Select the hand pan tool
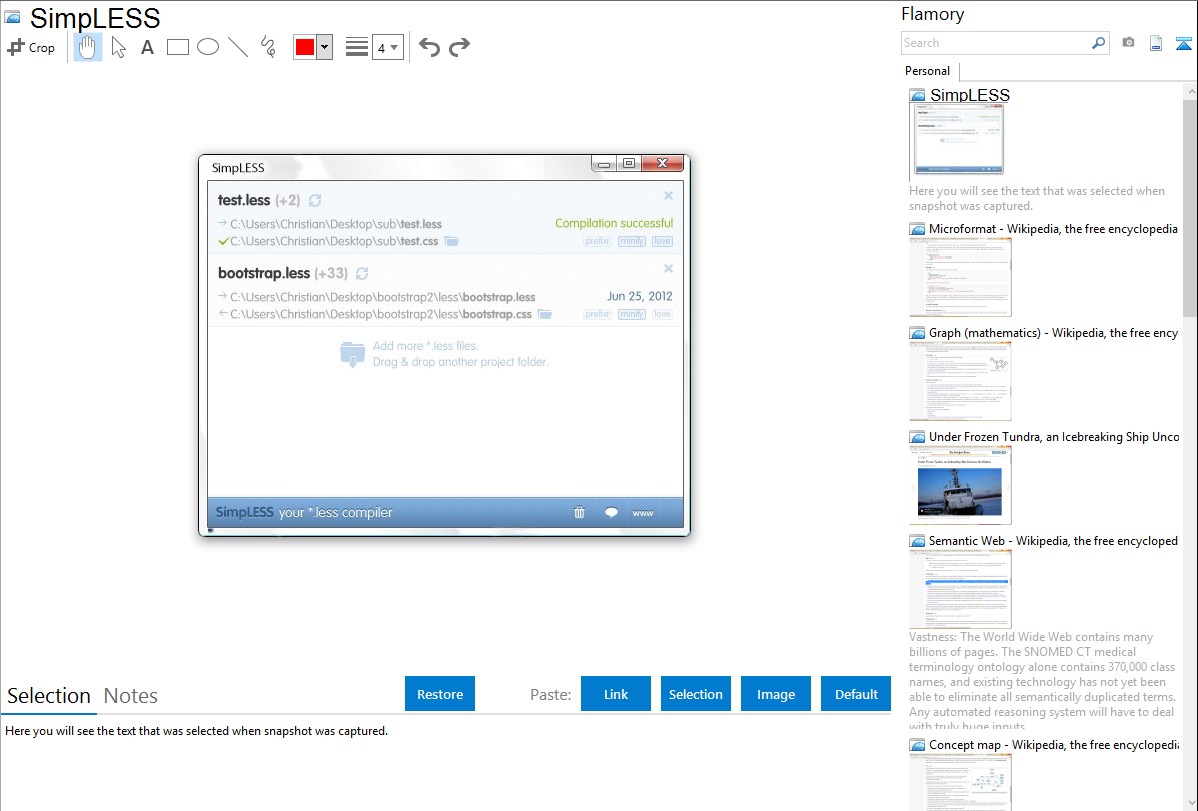Screen dimensions: 1198x811 coord(87,47)
